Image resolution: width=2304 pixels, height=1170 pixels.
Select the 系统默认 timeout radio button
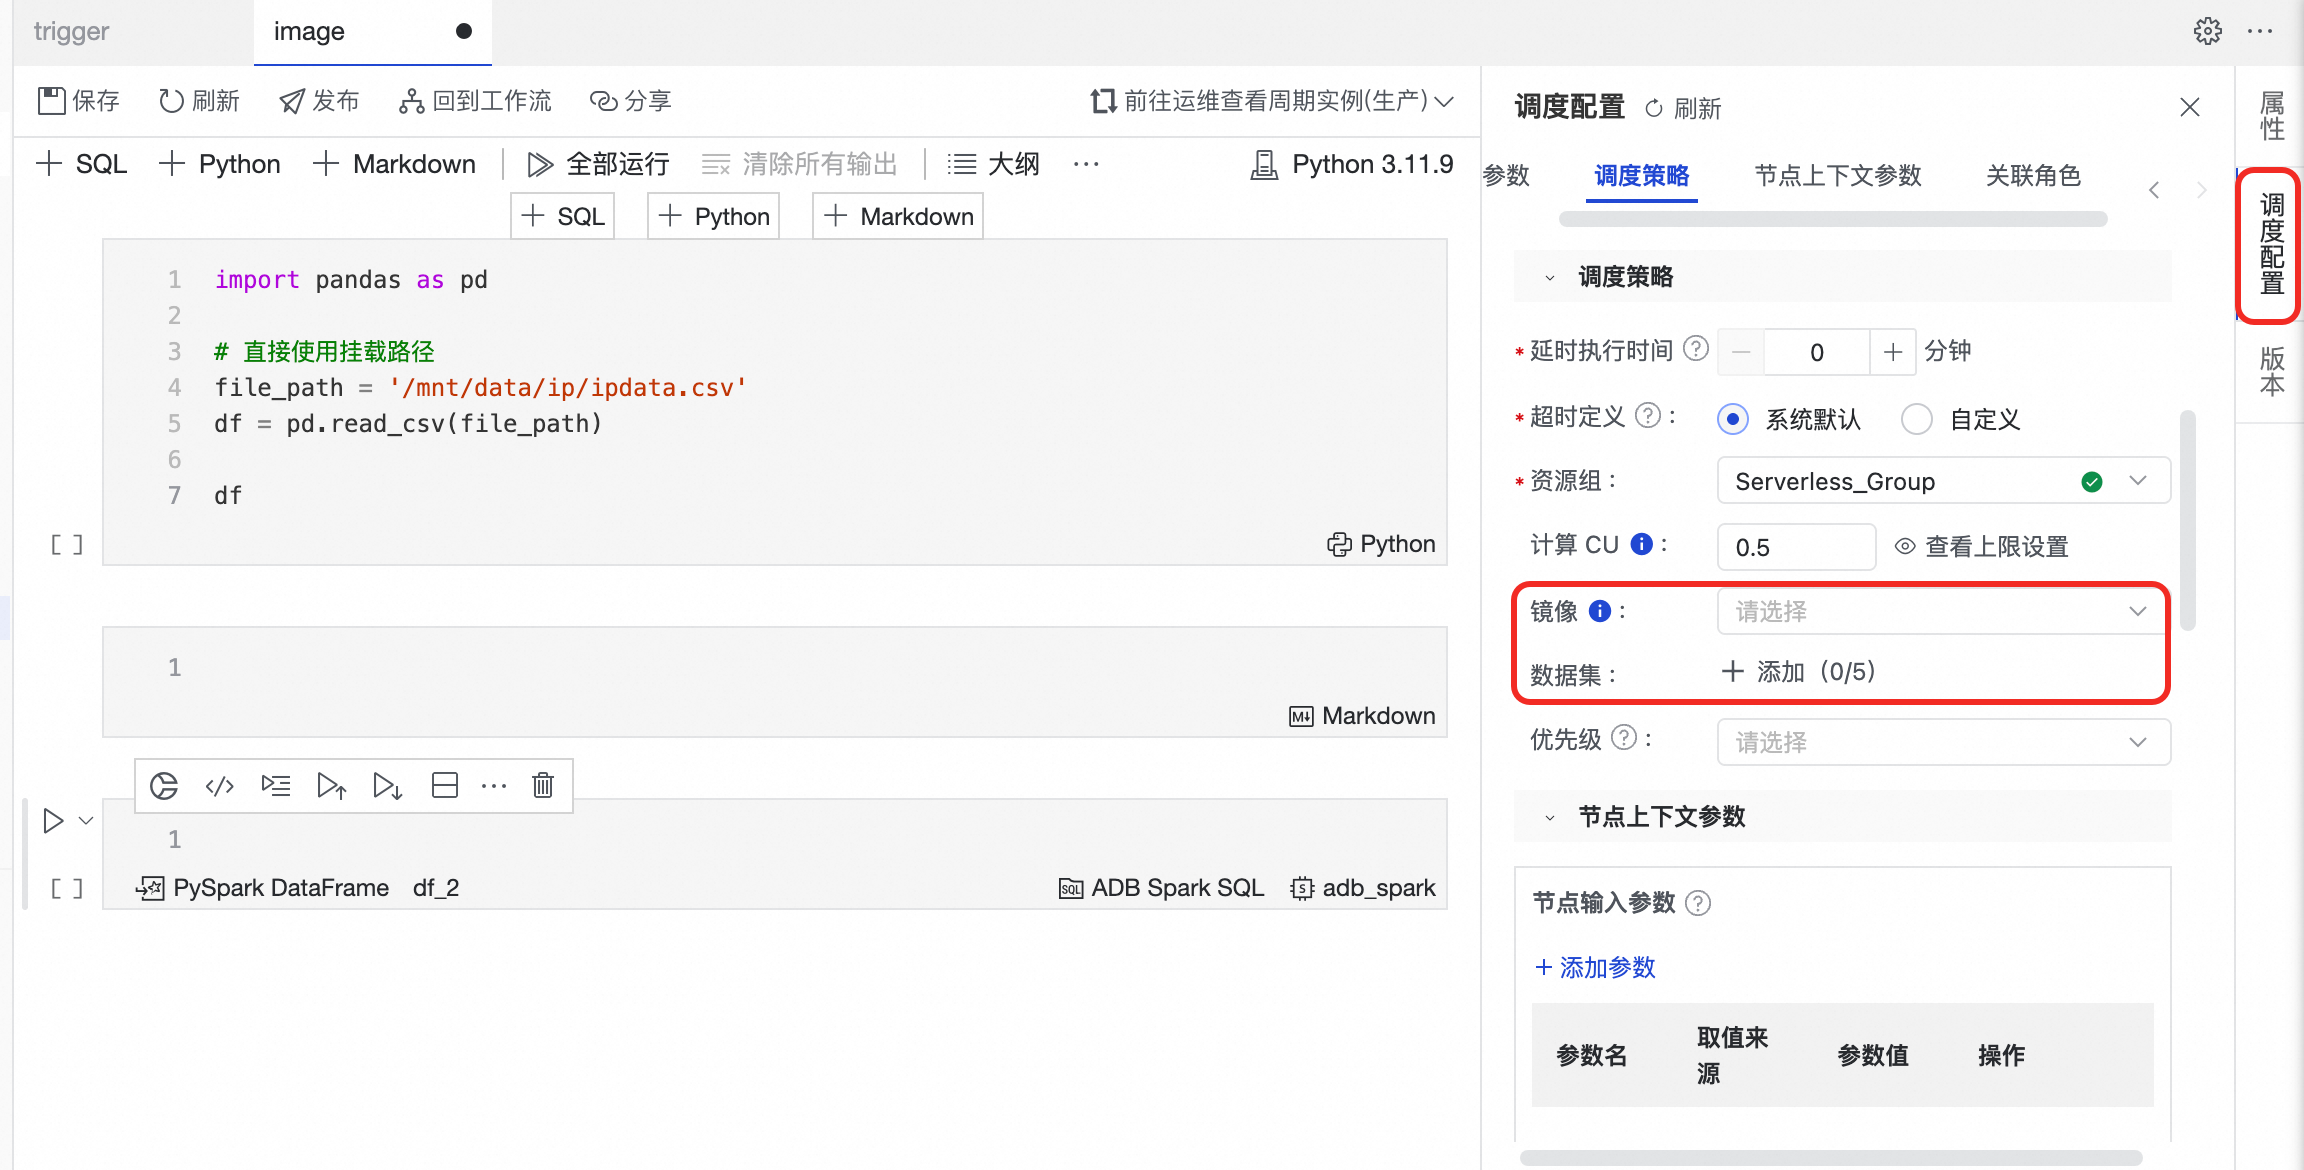point(1733,419)
